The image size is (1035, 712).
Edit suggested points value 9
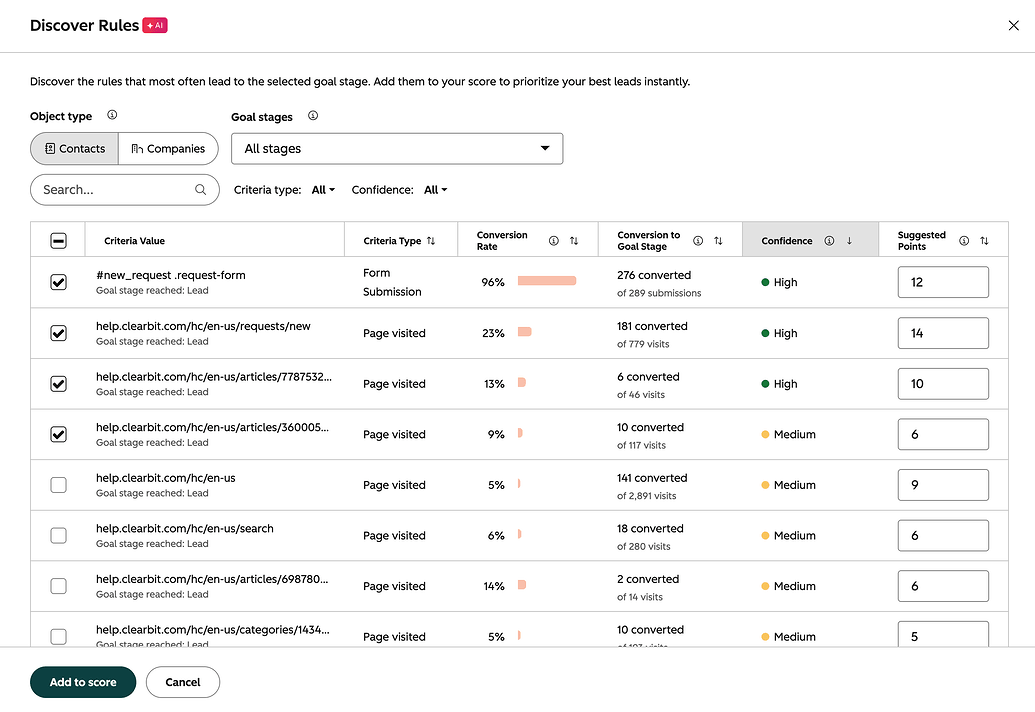[x=943, y=485]
